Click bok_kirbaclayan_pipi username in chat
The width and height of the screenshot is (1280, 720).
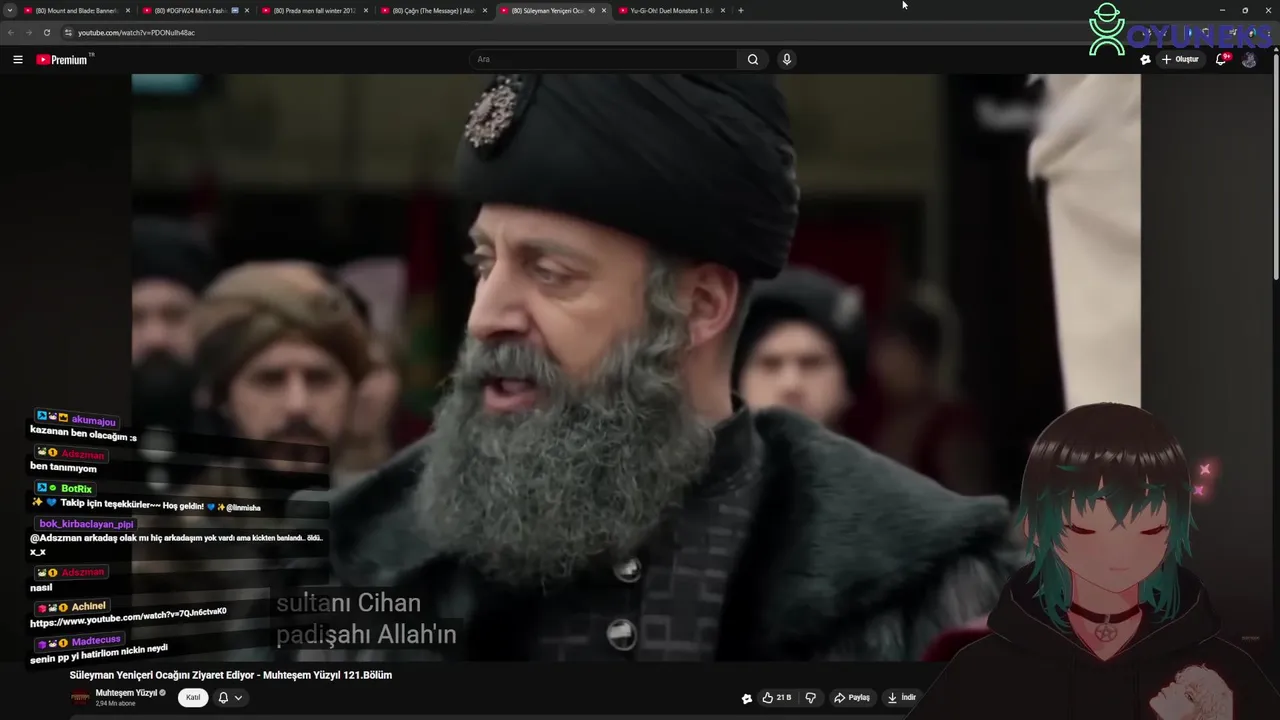pyautogui.click(x=86, y=524)
